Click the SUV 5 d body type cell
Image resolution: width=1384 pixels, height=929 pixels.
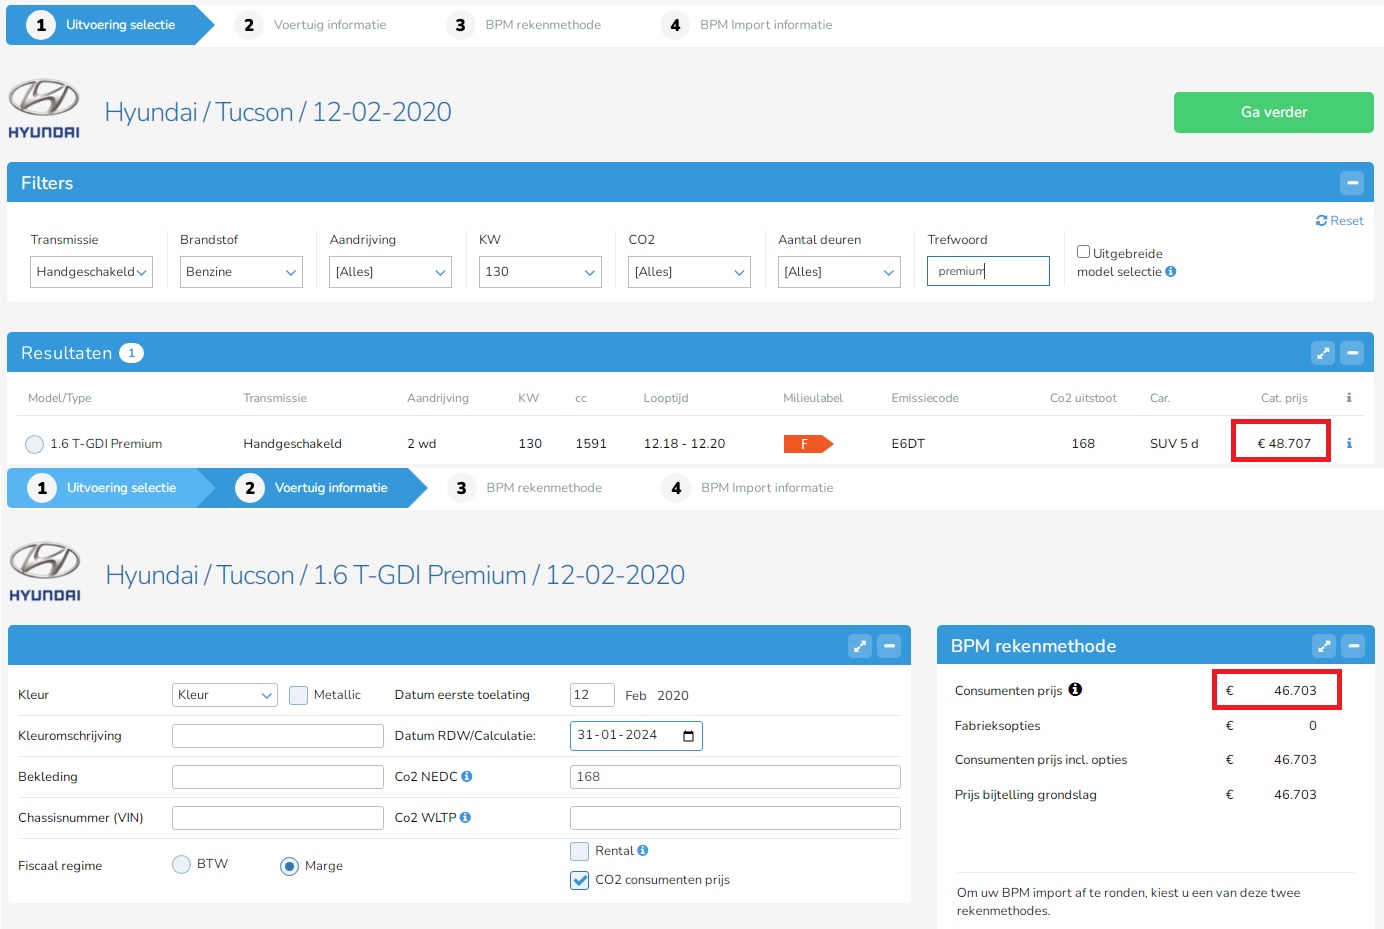click(x=1174, y=444)
